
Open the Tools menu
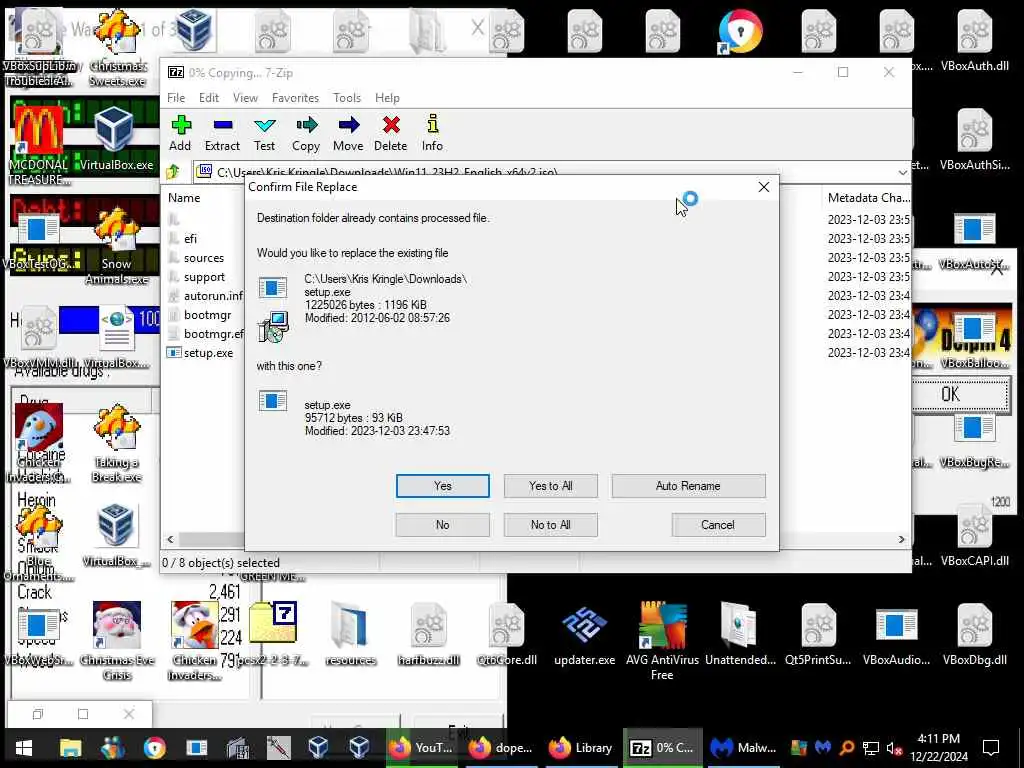[347, 98]
